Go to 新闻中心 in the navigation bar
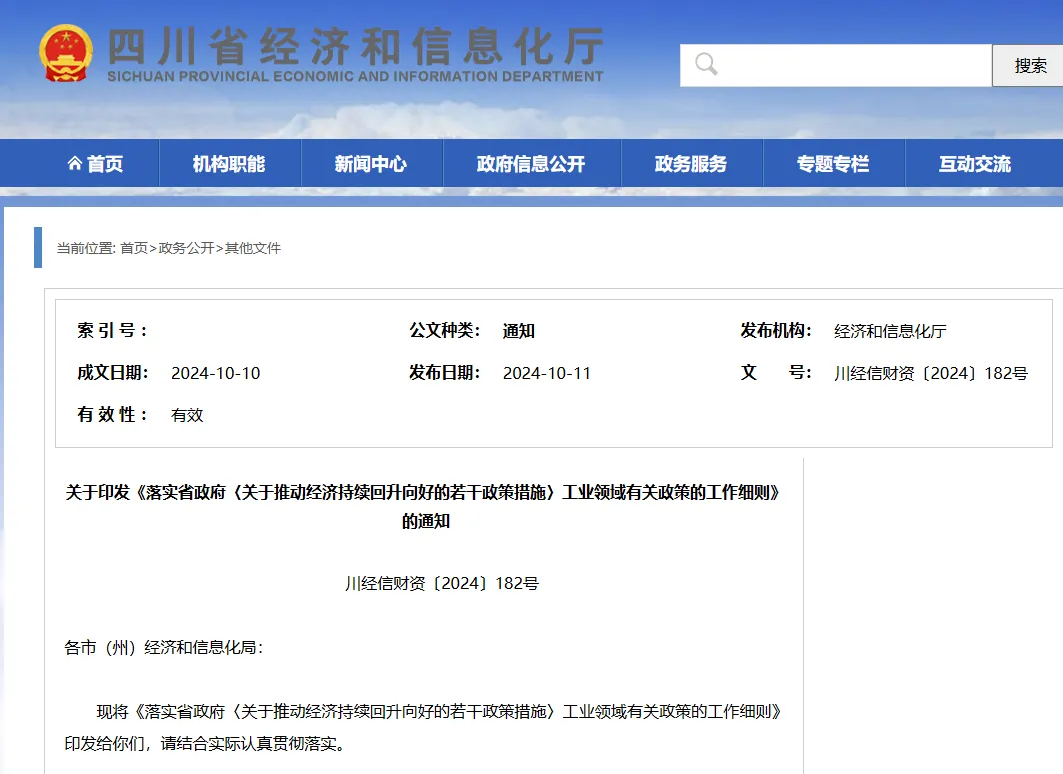 [x=371, y=164]
